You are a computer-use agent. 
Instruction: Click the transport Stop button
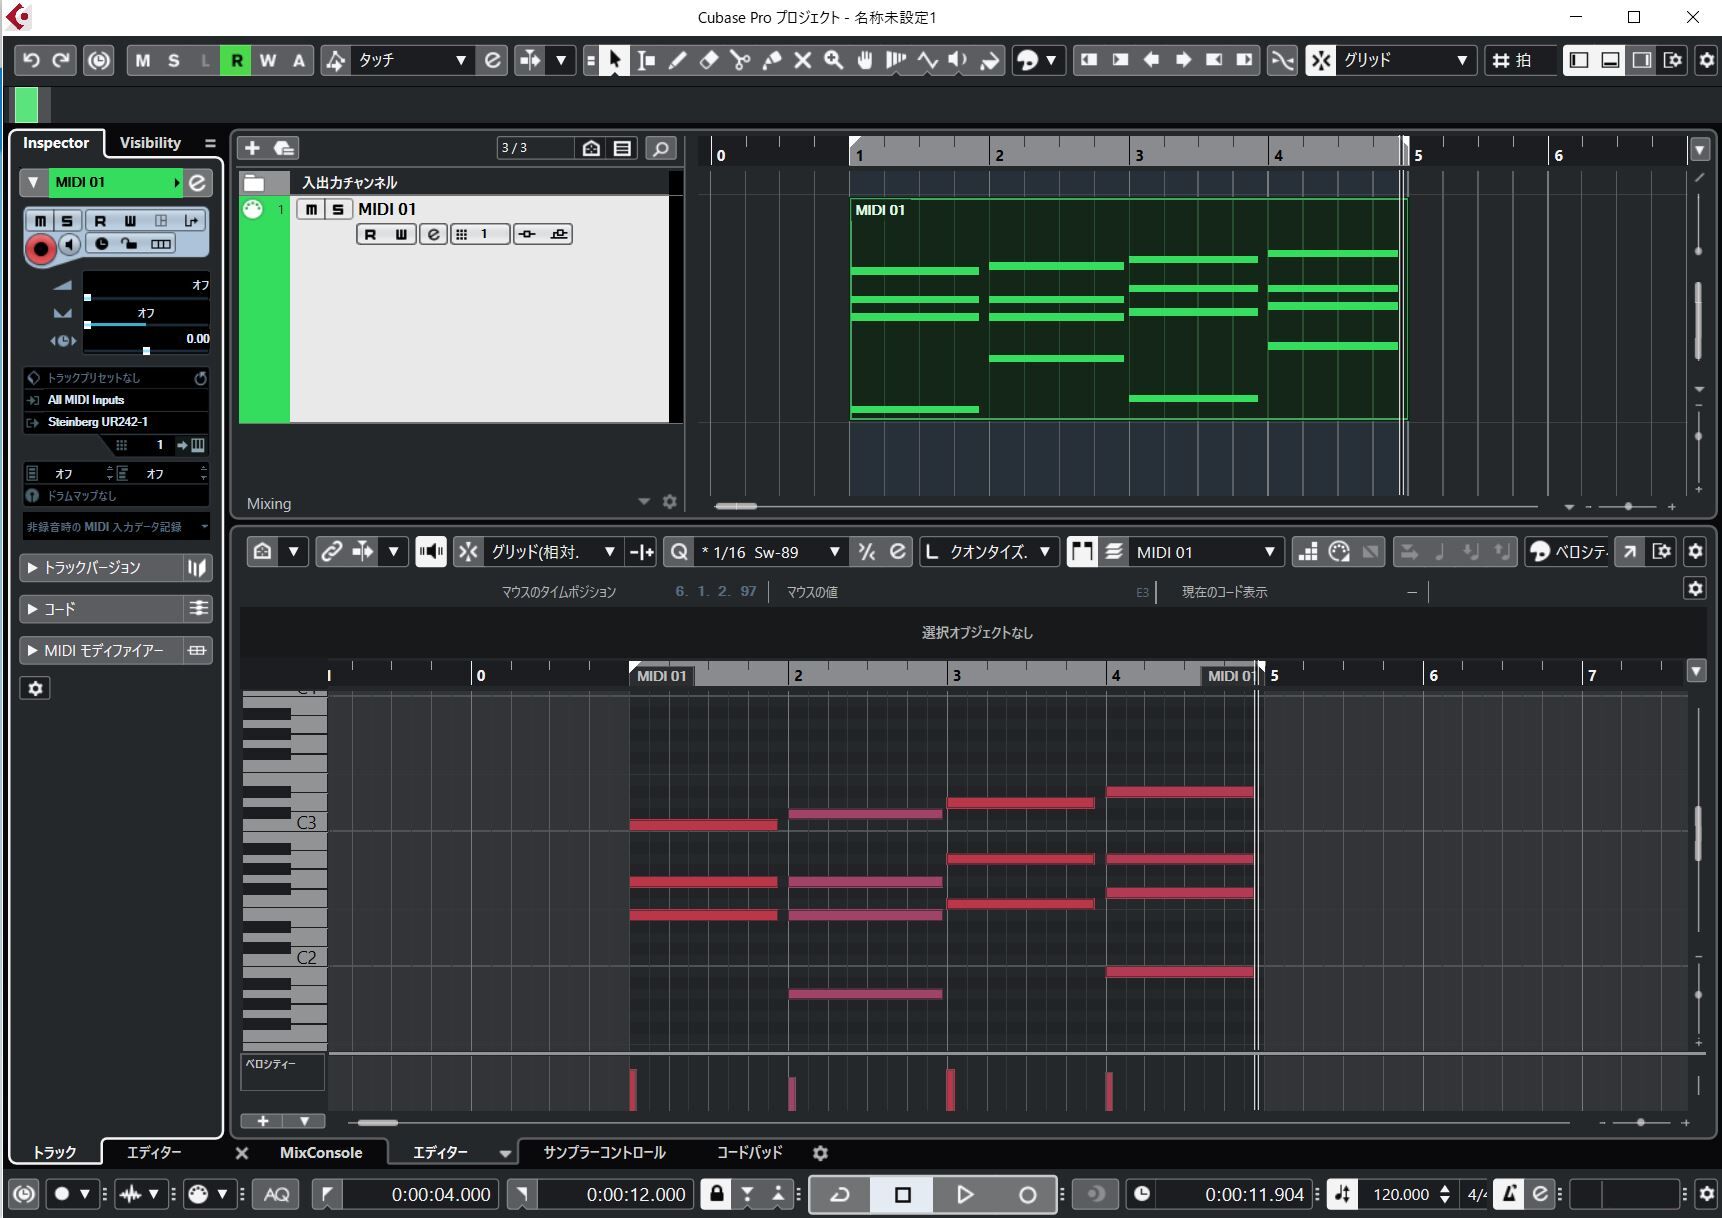[x=903, y=1194]
